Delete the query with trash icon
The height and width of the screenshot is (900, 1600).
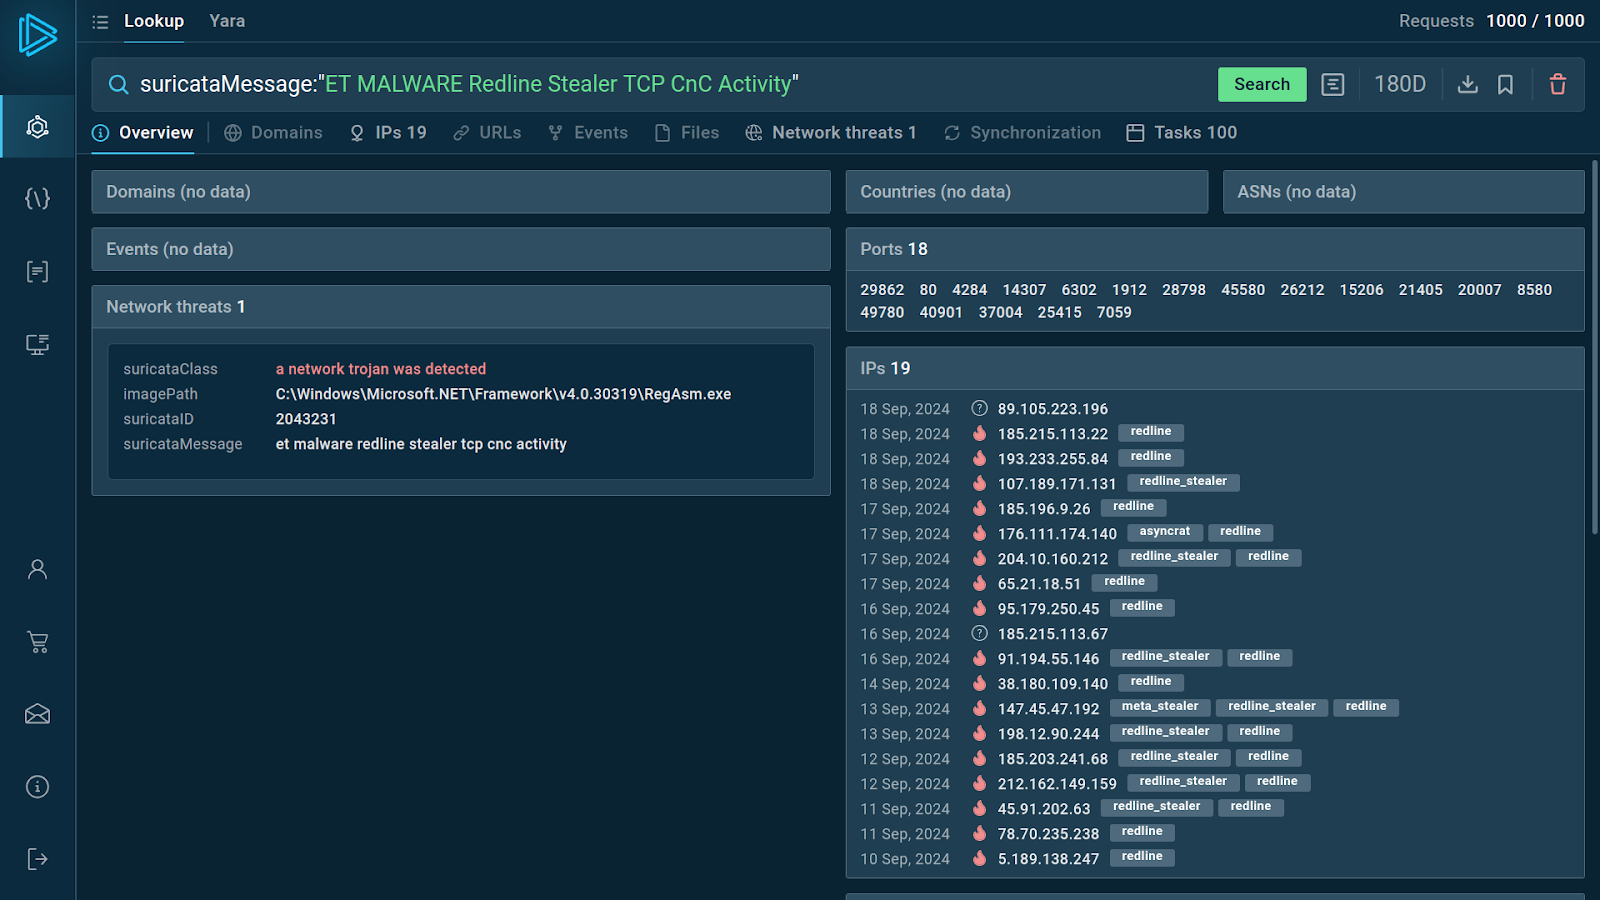coord(1557,85)
